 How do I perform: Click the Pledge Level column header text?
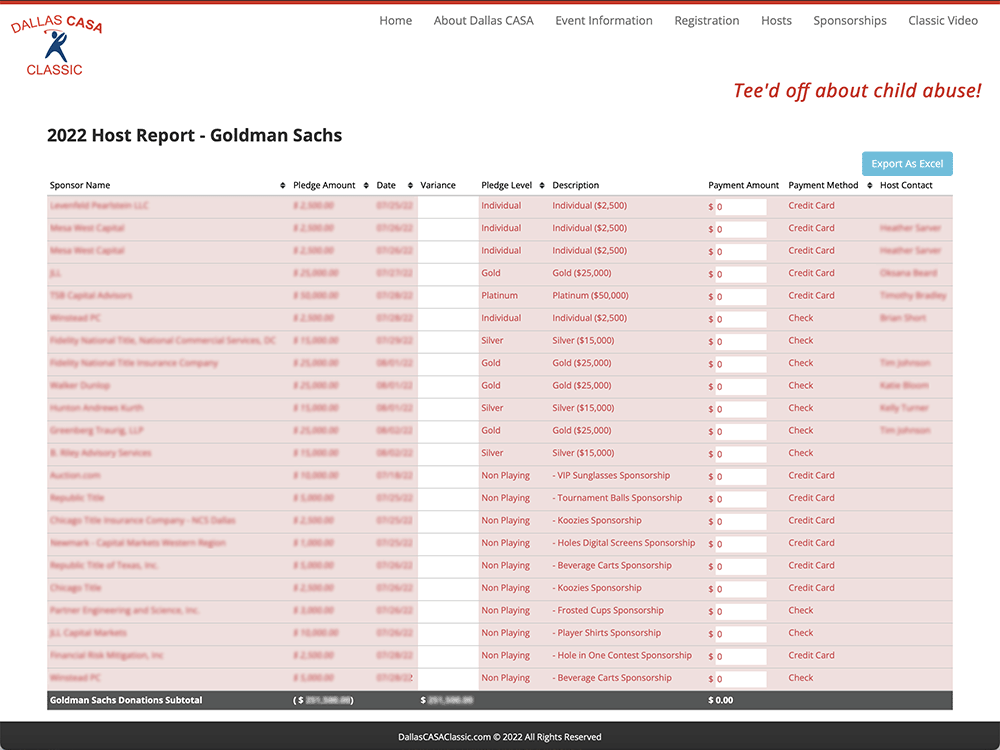[506, 186]
